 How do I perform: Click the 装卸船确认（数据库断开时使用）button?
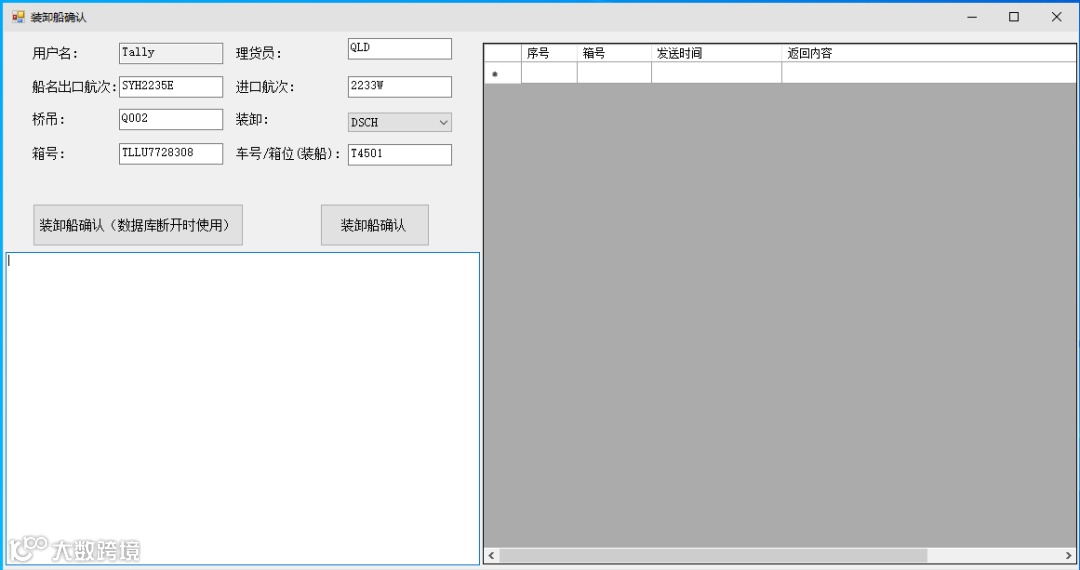pyautogui.click(x=138, y=224)
